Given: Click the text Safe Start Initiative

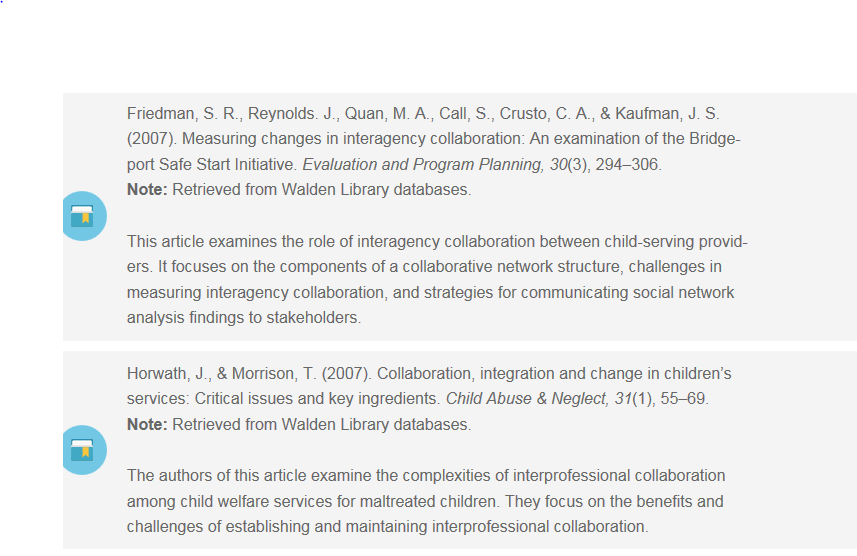Looking at the screenshot, I should 227,165.
